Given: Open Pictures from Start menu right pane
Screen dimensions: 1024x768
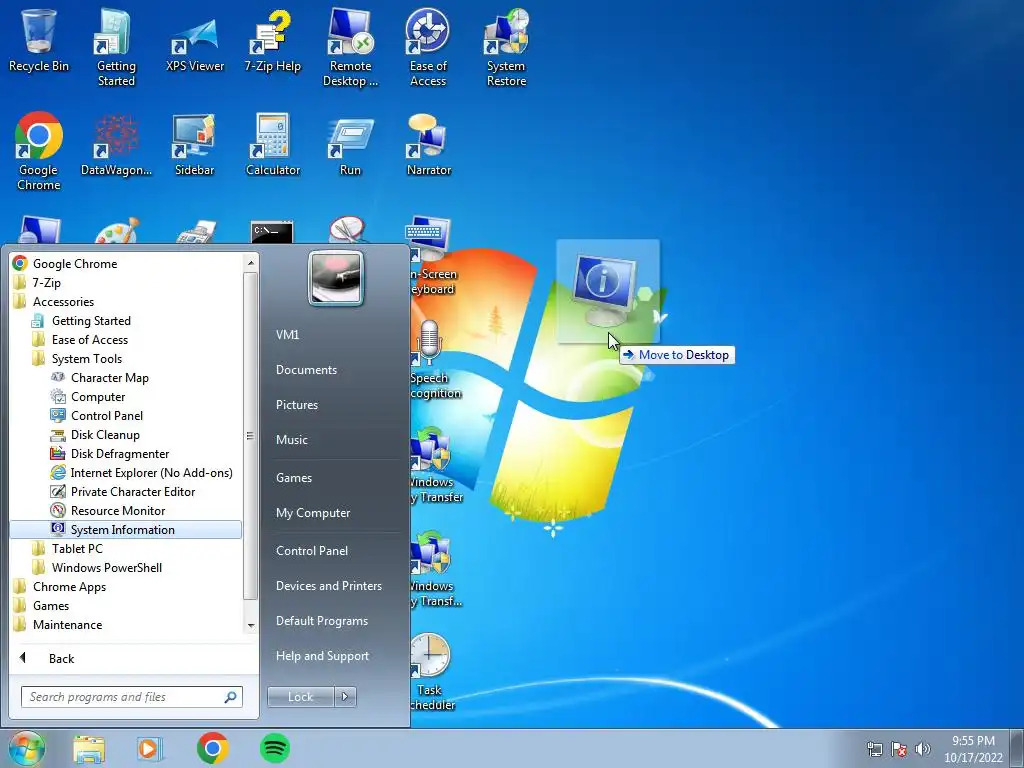Looking at the screenshot, I should [x=296, y=405].
